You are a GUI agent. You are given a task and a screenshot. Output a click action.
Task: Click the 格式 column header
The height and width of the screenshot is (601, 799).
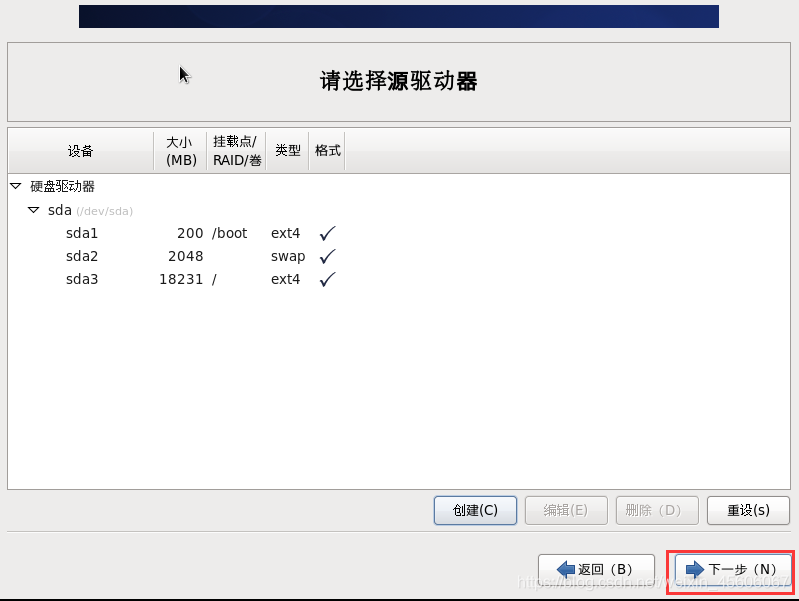(327, 151)
